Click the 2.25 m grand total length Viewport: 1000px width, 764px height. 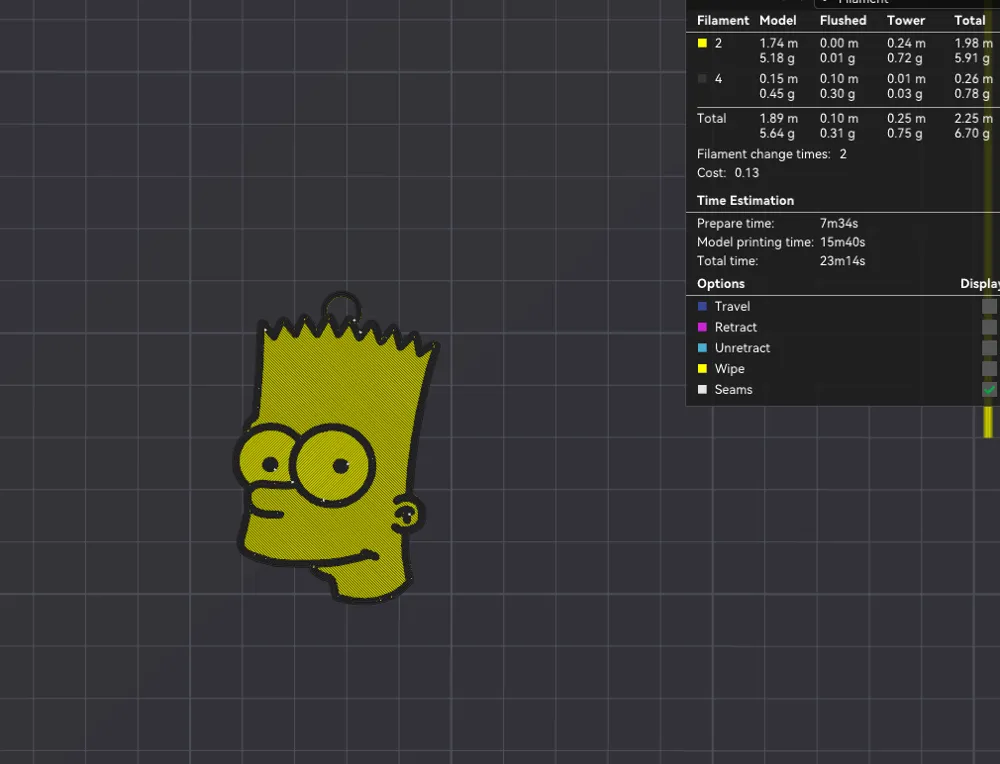973,119
